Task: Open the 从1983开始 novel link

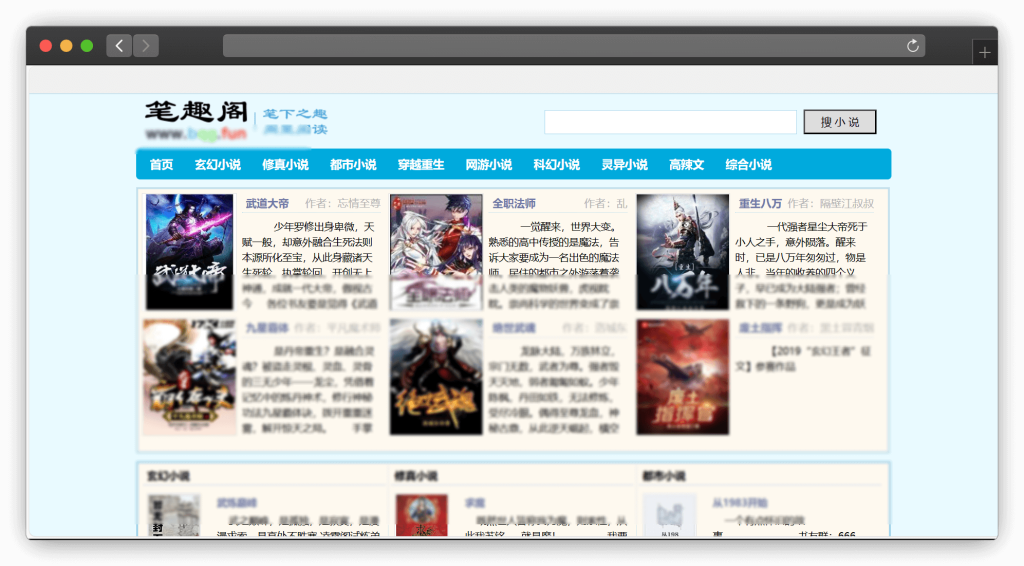Action: coord(740,503)
